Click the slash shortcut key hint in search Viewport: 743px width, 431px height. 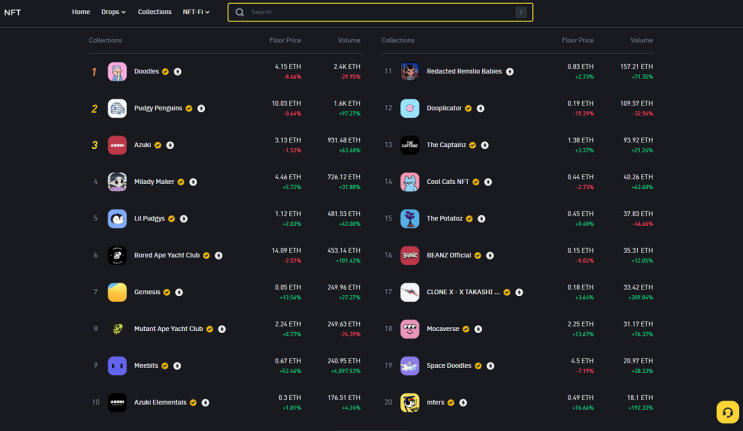tap(521, 12)
